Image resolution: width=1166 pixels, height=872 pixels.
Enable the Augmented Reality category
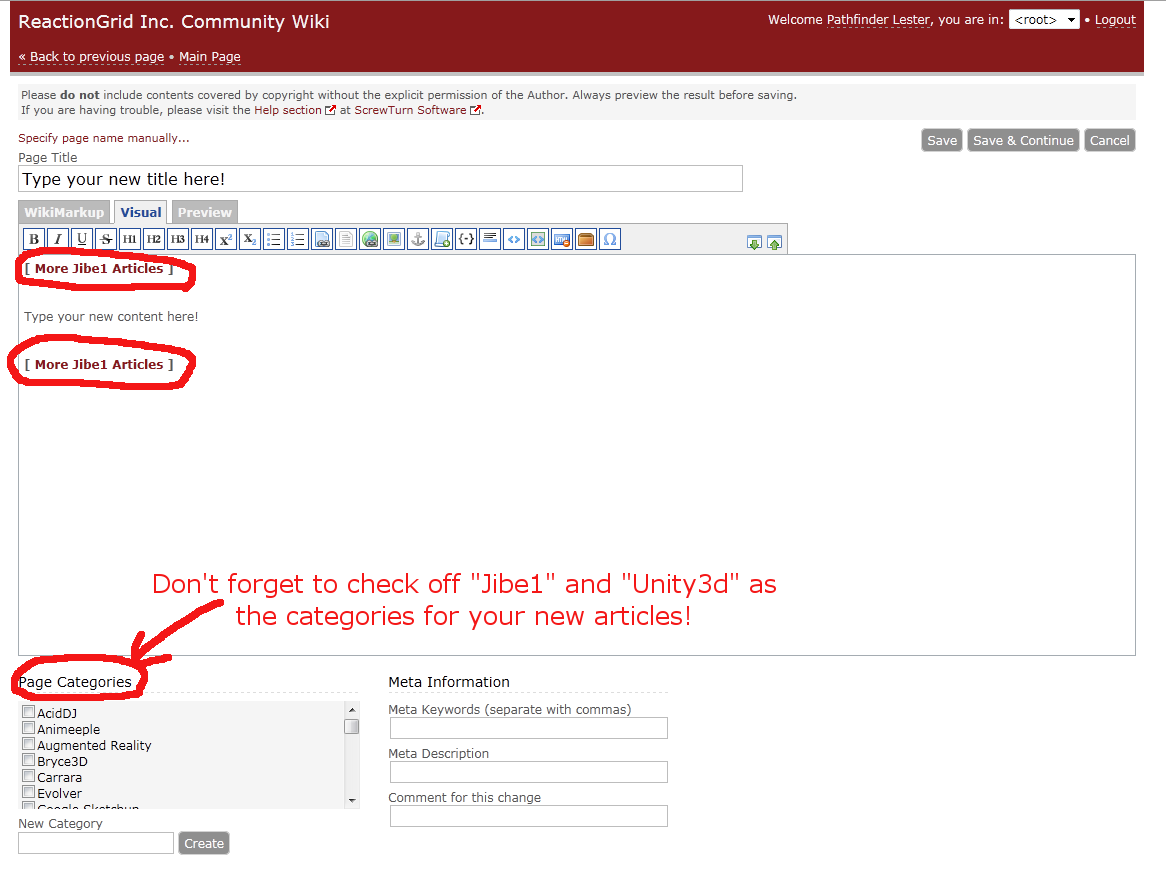coord(28,745)
